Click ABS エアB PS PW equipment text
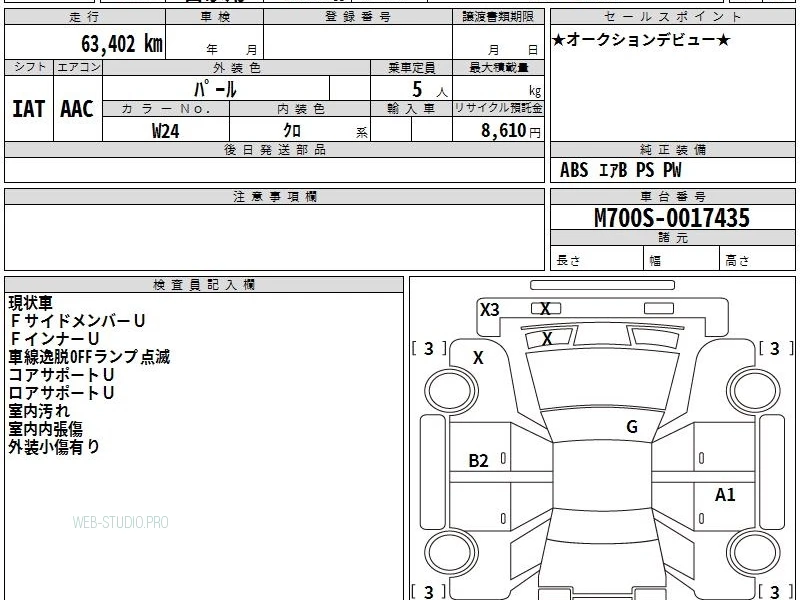This screenshot has width=800, height=600. click(x=620, y=170)
